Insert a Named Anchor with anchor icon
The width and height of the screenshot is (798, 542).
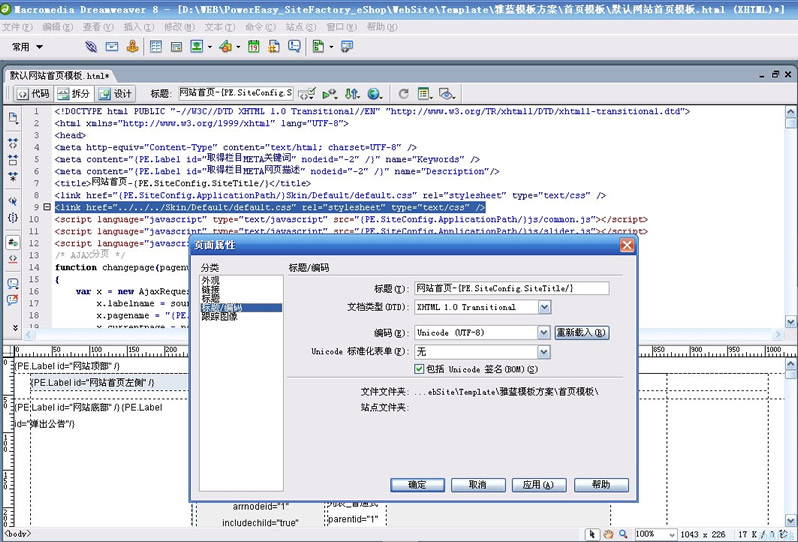132,47
